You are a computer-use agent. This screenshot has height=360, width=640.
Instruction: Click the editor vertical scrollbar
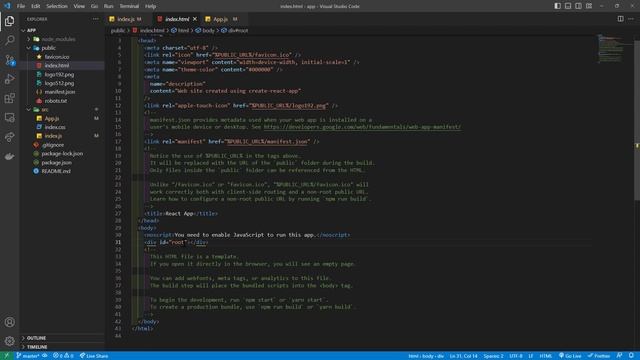637,120
